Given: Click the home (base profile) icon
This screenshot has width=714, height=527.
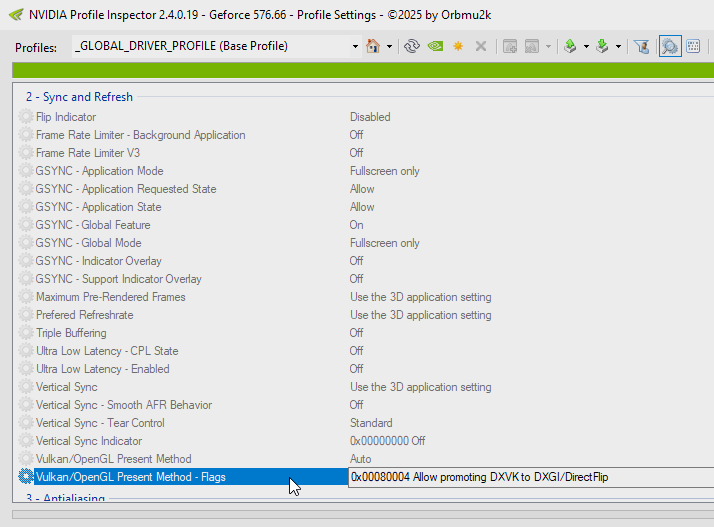Looking at the screenshot, I should coord(374,47).
